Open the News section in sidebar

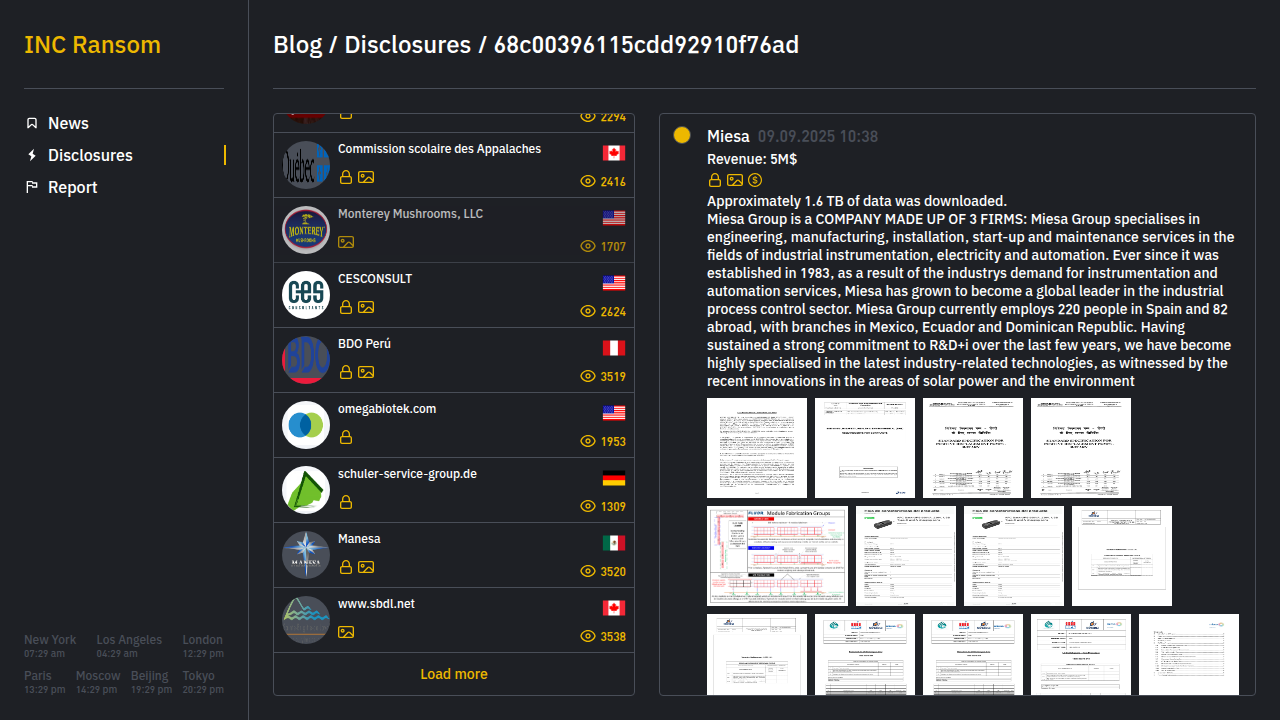coord(68,123)
